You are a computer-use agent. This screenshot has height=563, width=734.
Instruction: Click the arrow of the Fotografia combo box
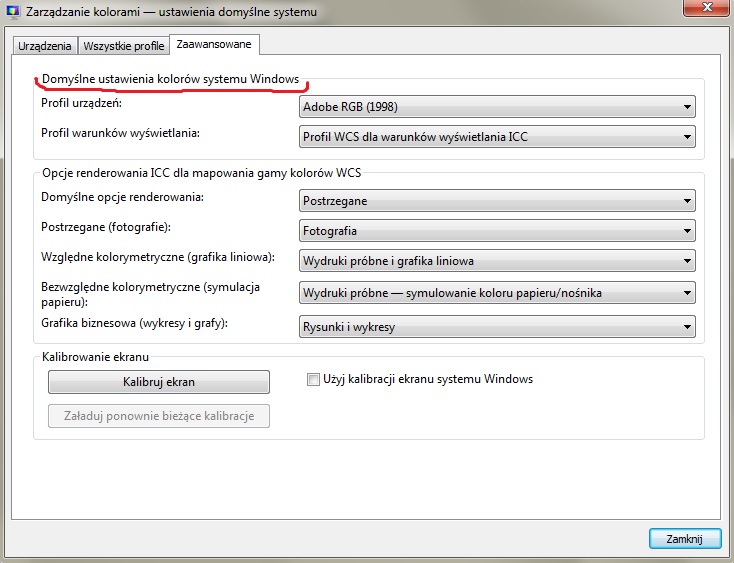(x=687, y=231)
